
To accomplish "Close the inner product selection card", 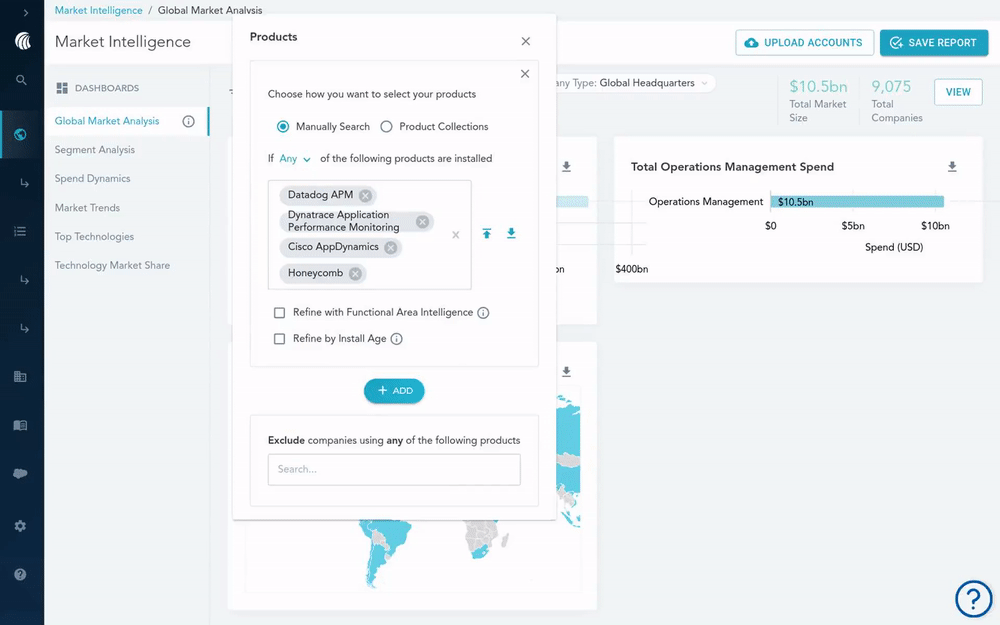I will pos(525,74).
